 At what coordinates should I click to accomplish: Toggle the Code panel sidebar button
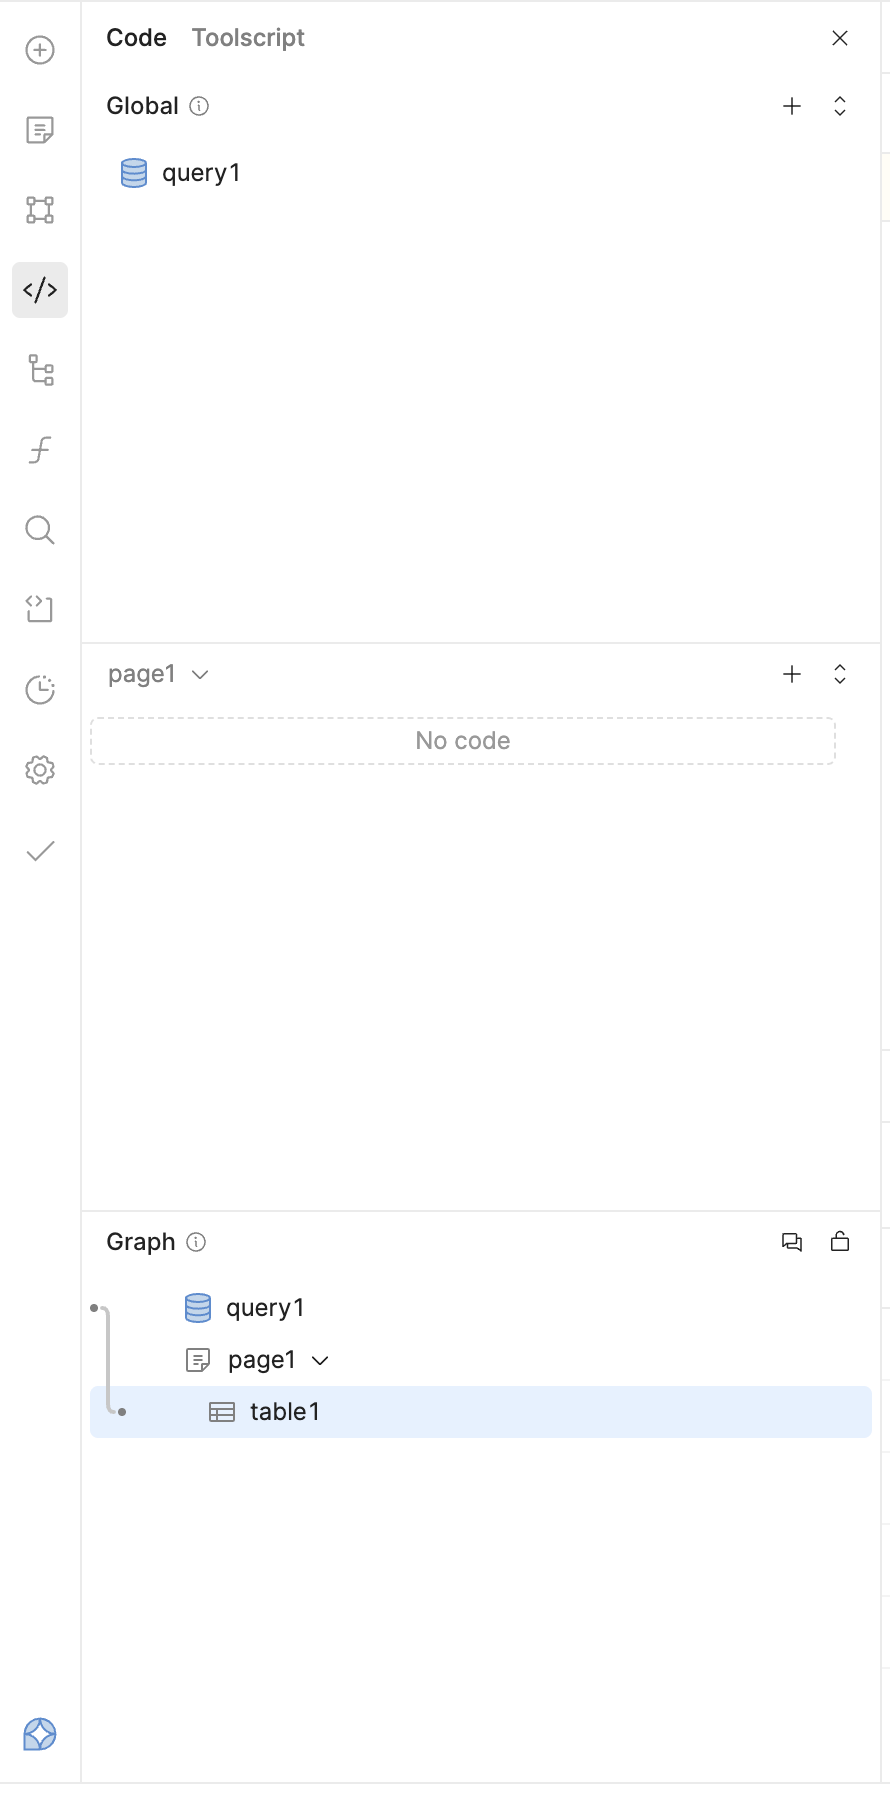click(x=40, y=290)
